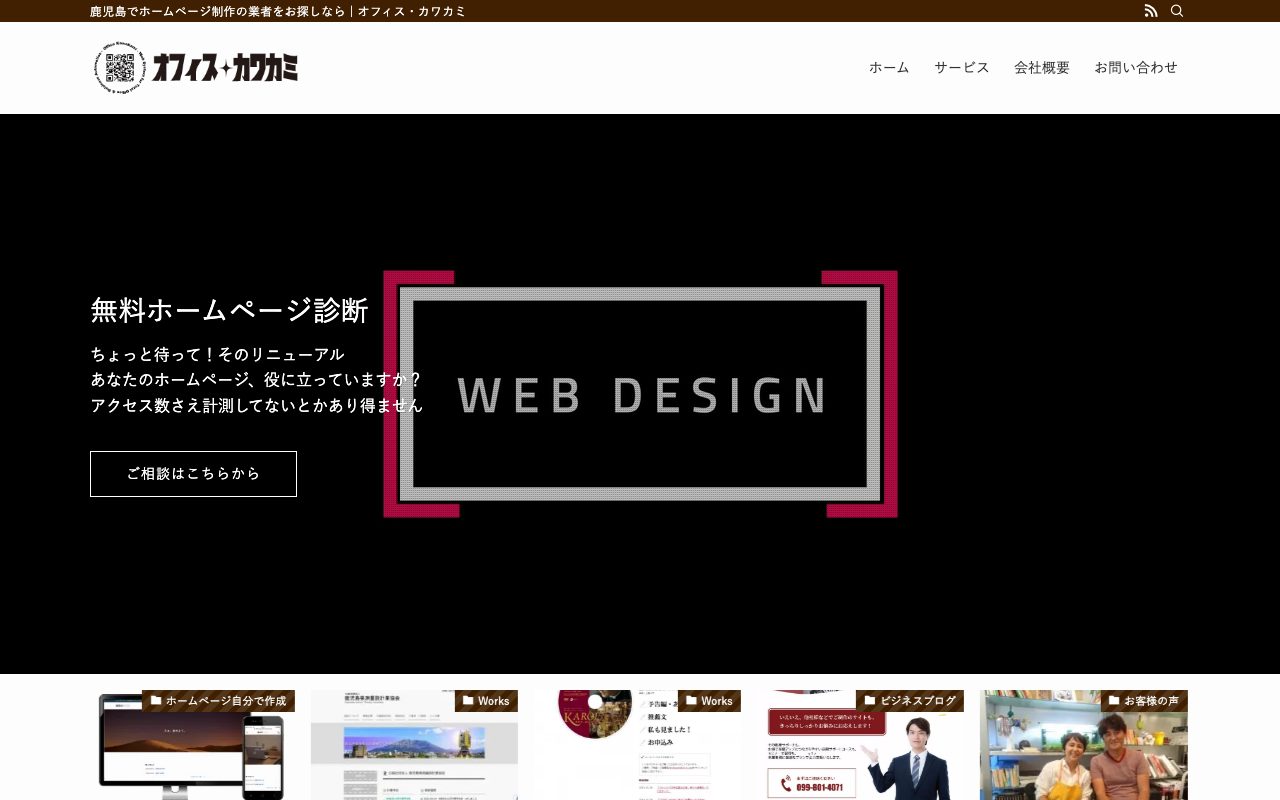The image size is (1280, 800).
Task: Click the top bar tagline 鹿児島でホームページ制作
Action: [278, 11]
